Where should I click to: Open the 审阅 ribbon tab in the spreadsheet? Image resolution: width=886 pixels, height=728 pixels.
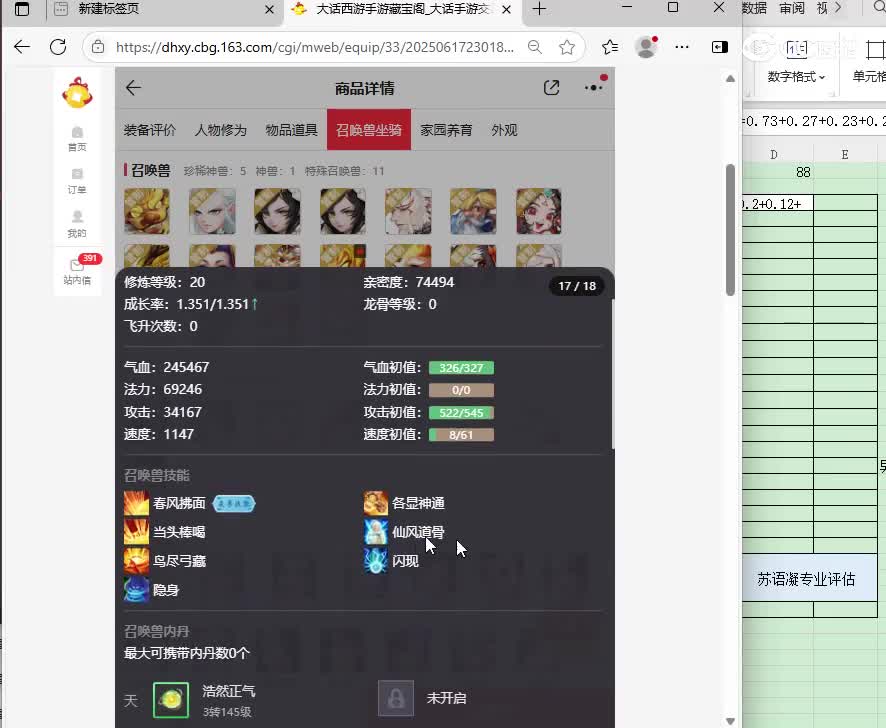coord(792,8)
